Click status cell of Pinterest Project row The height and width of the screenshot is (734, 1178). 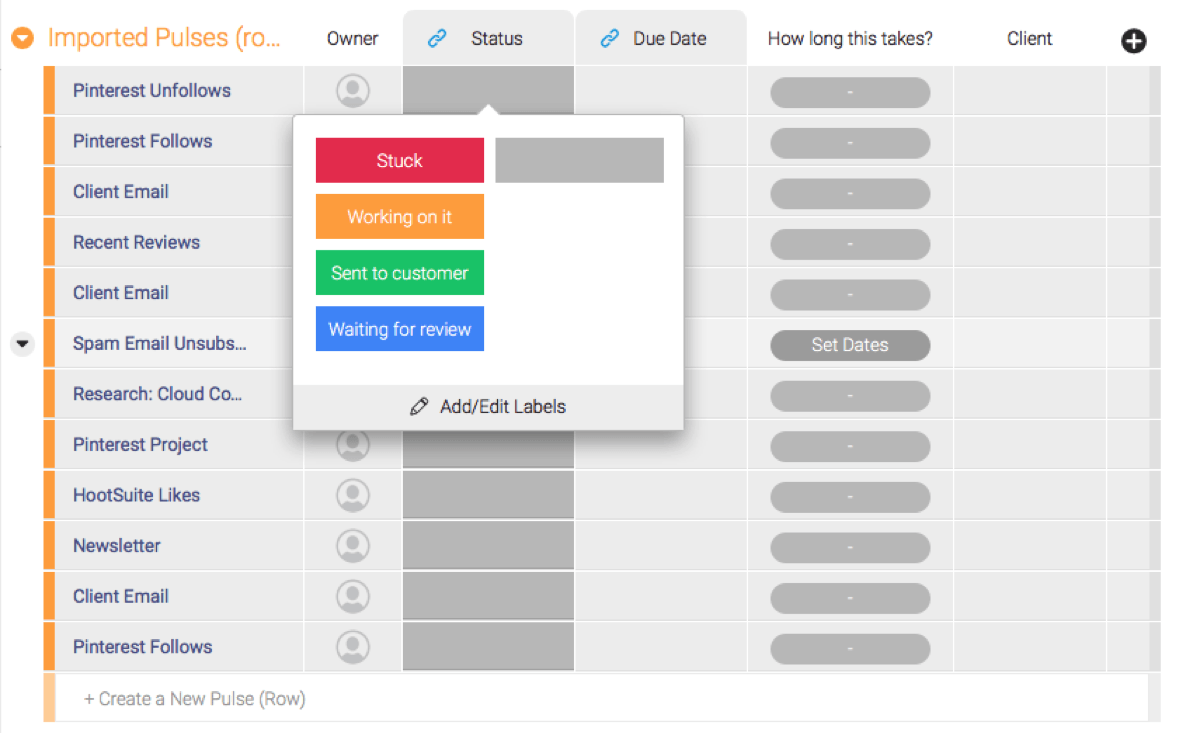pyautogui.click(x=488, y=449)
